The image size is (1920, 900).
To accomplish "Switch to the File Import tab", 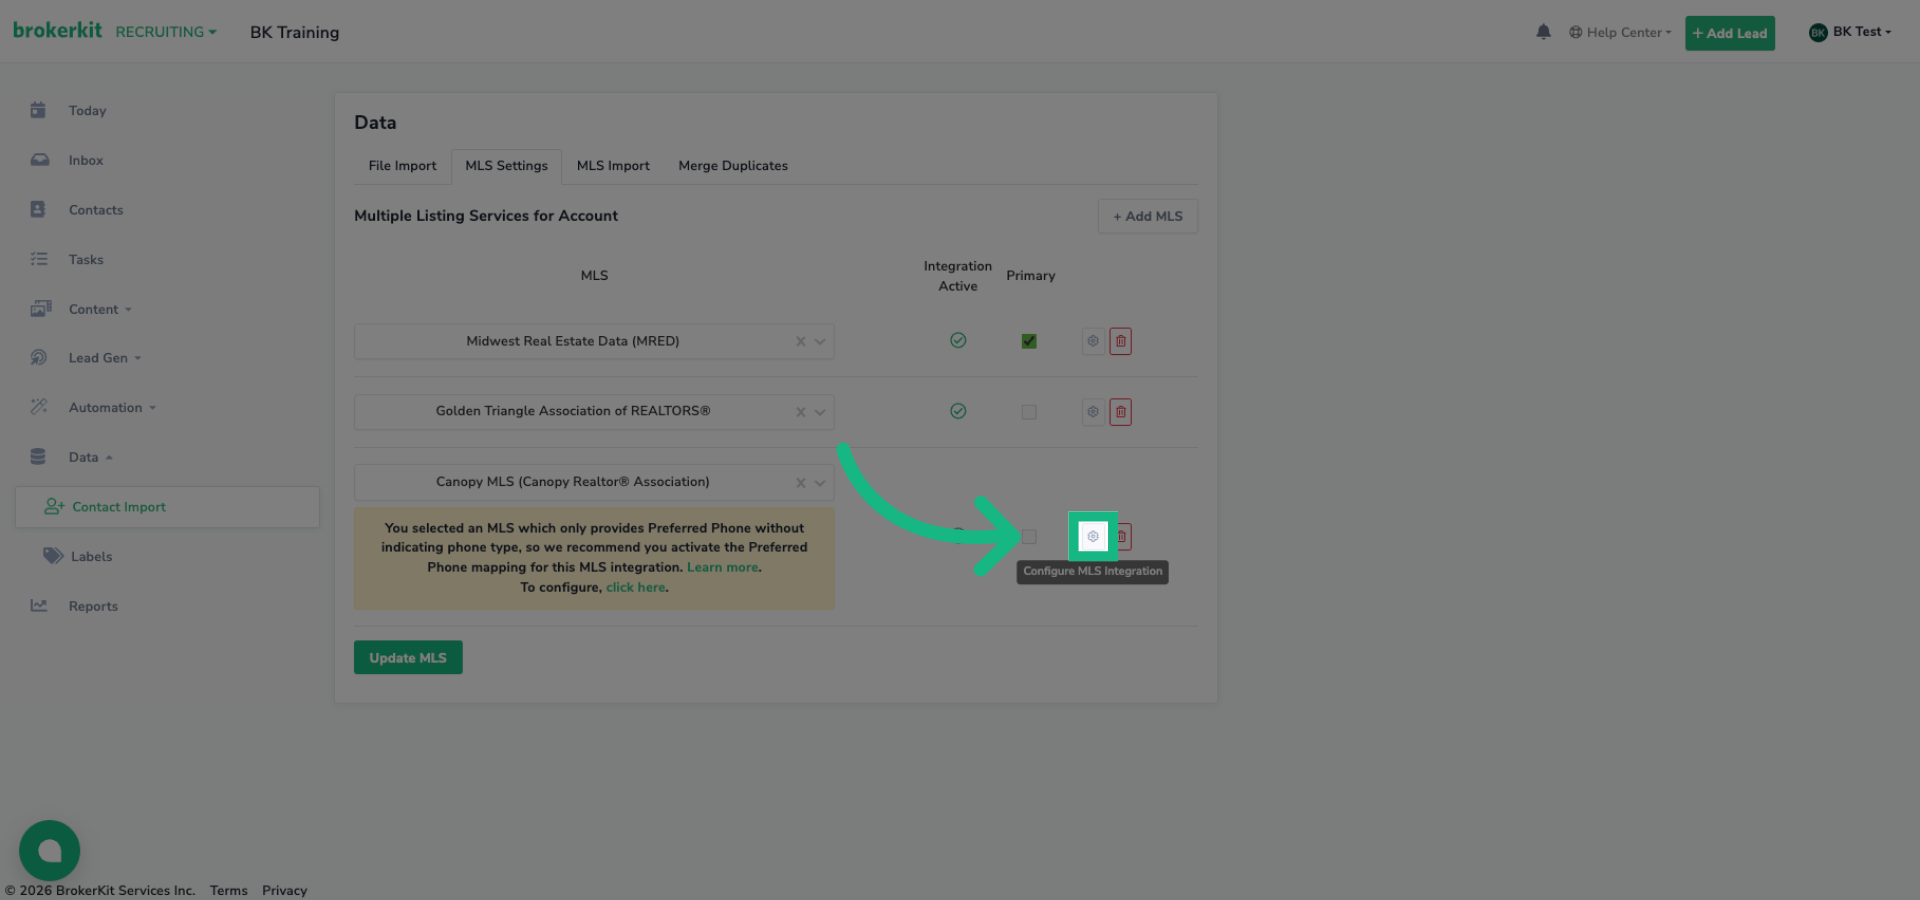I will (x=402, y=166).
